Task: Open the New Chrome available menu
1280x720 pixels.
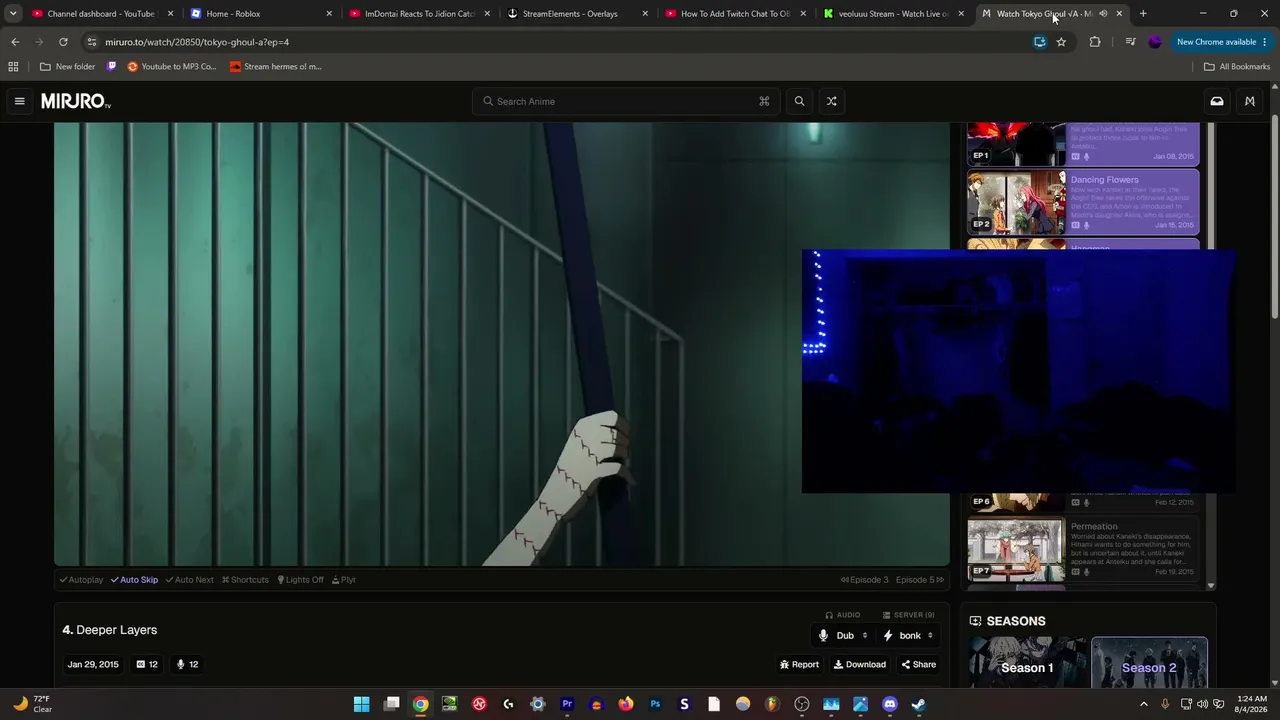Action: click(x=1222, y=42)
